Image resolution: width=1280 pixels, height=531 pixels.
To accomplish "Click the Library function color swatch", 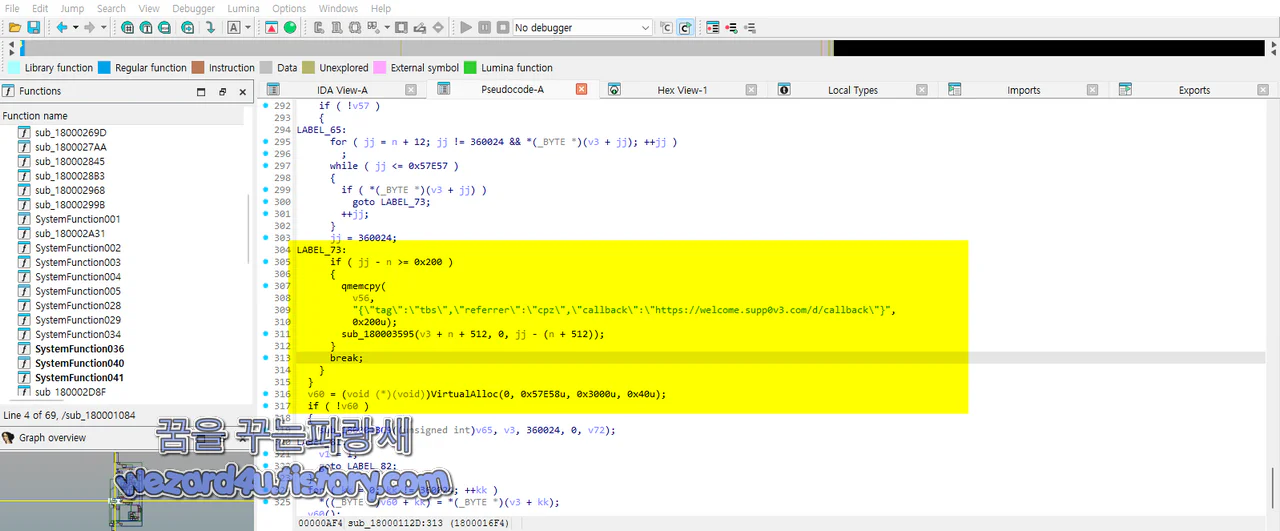I will pyautogui.click(x=14, y=68).
